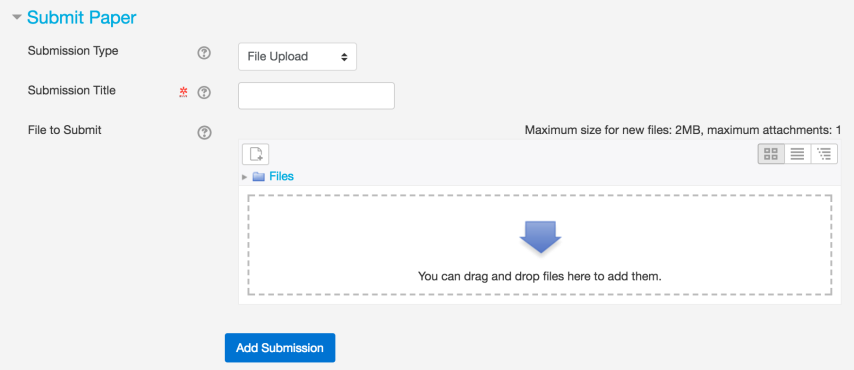Click the drag and drop files text
Screen dimensions: 854x370
coord(540,276)
